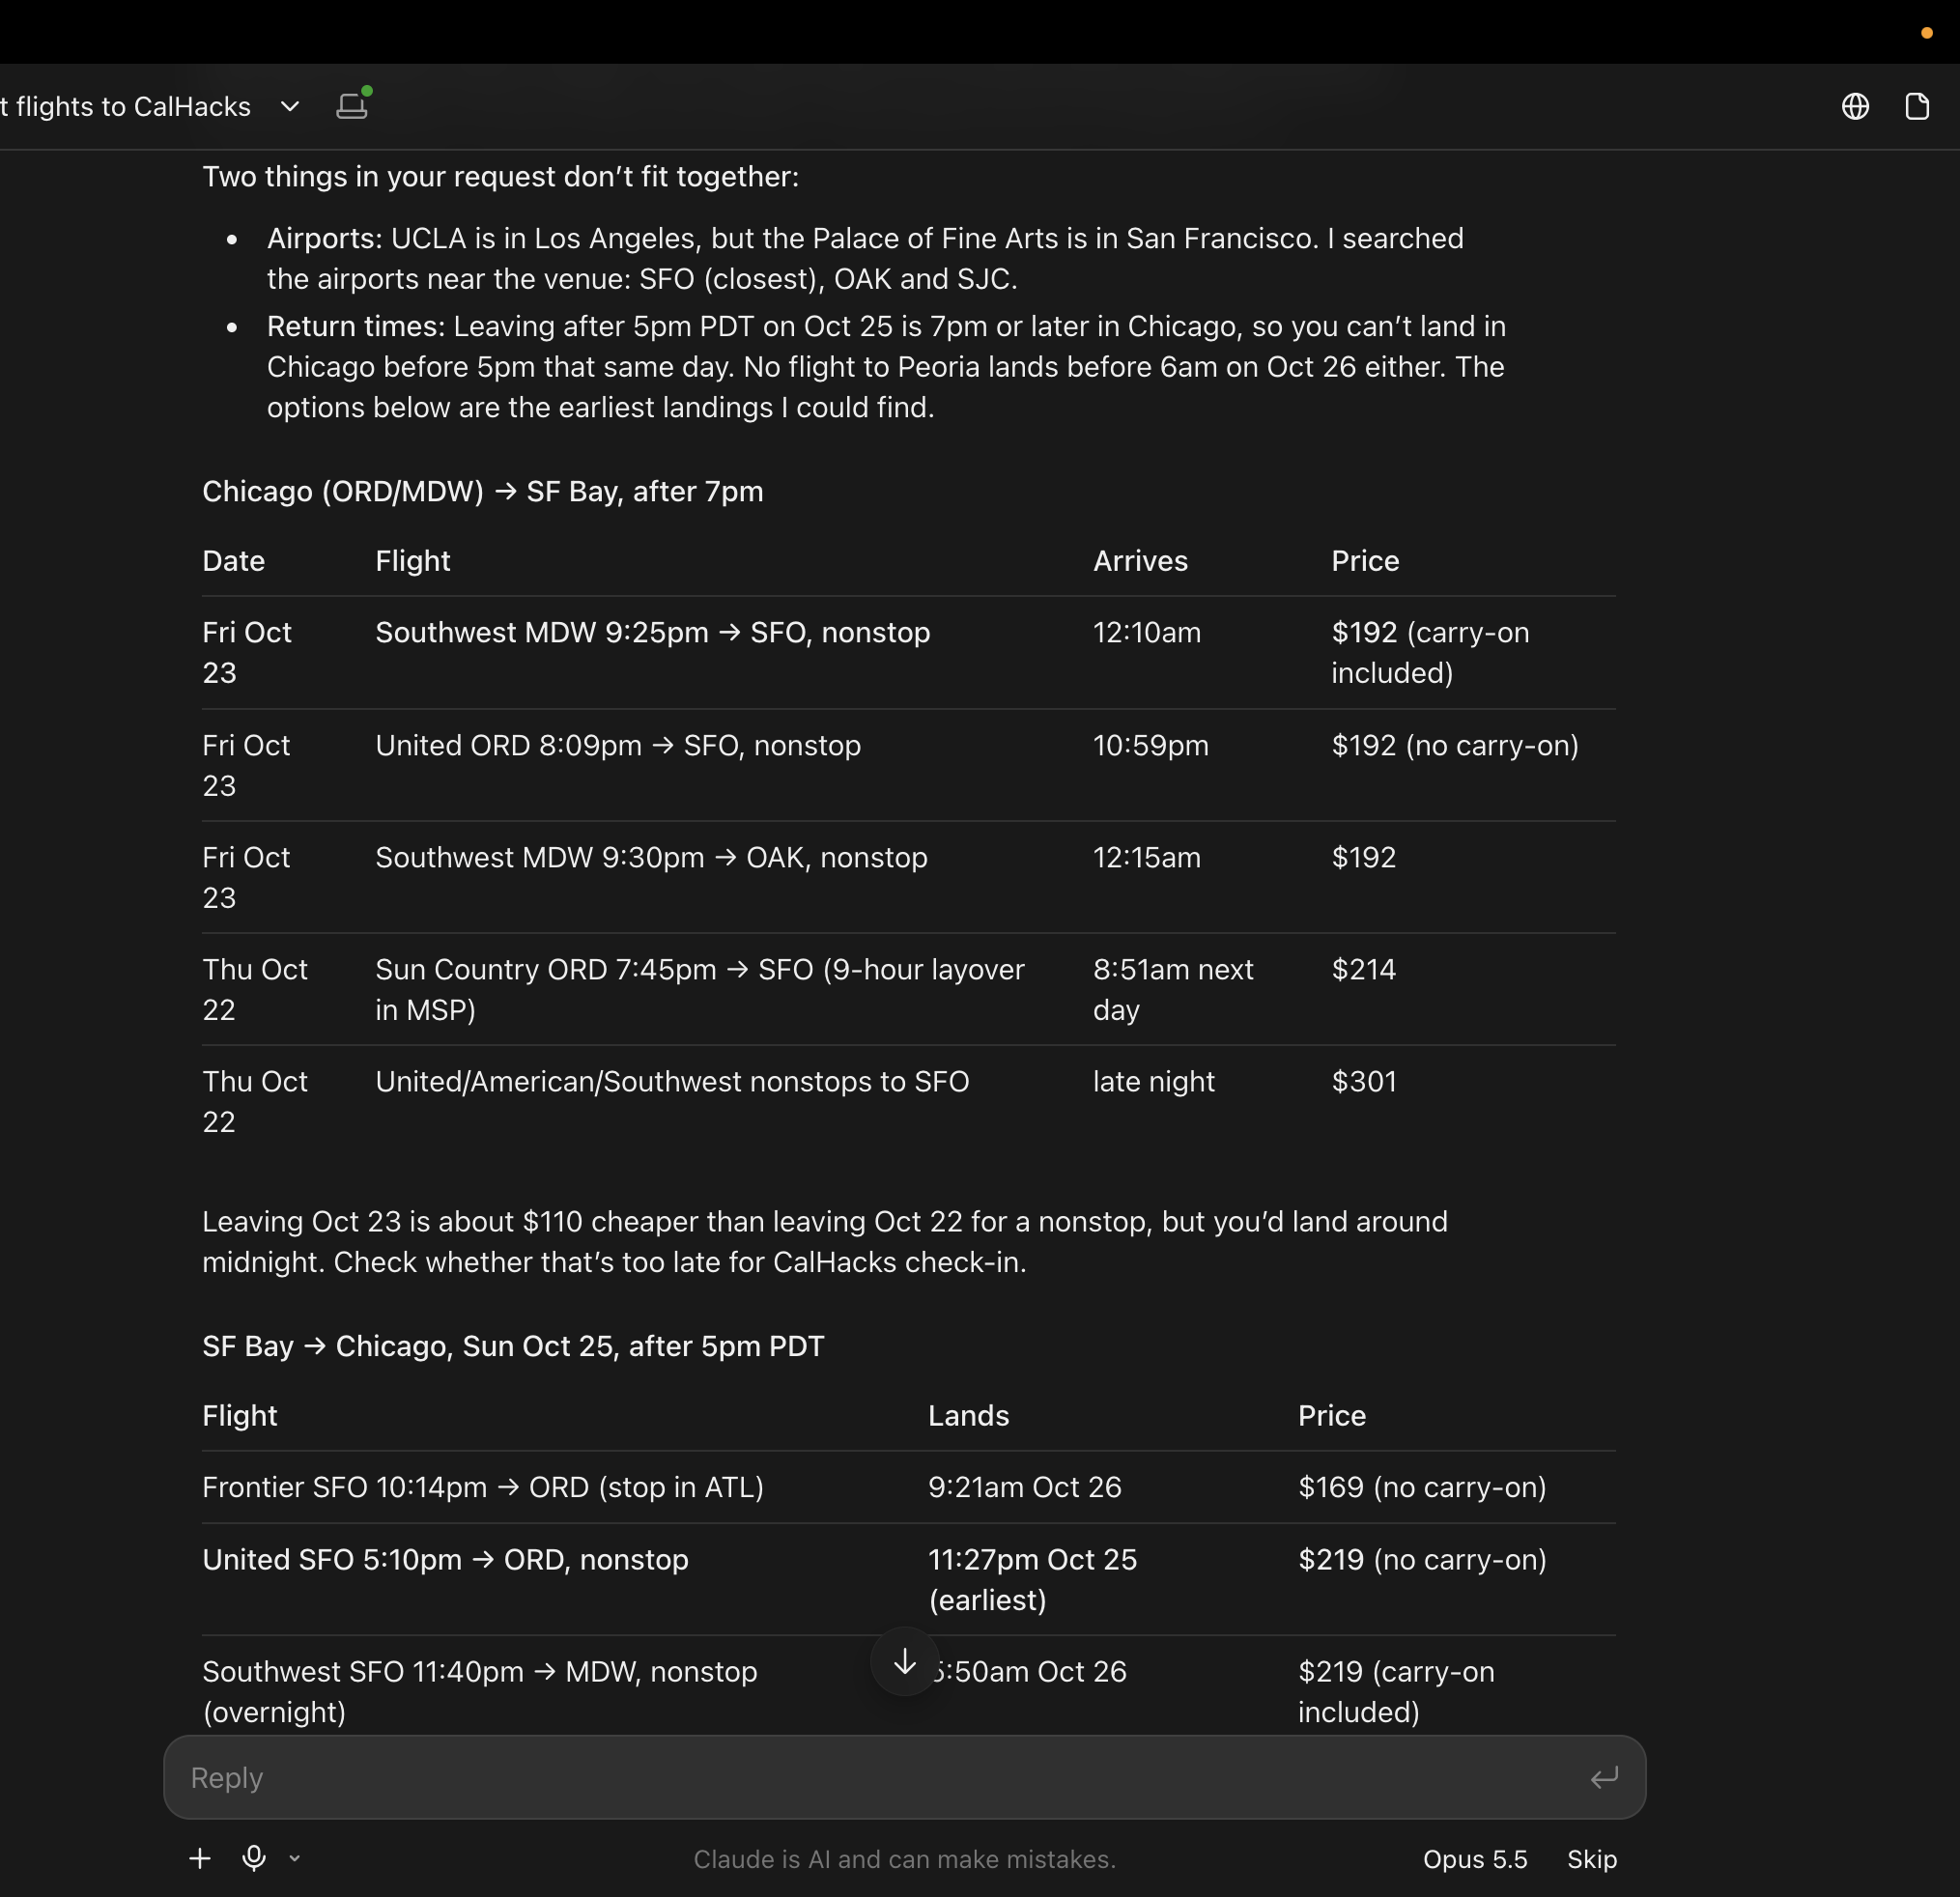Open the document artifacts icon
The image size is (1960, 1897).
pos(1917,106)
